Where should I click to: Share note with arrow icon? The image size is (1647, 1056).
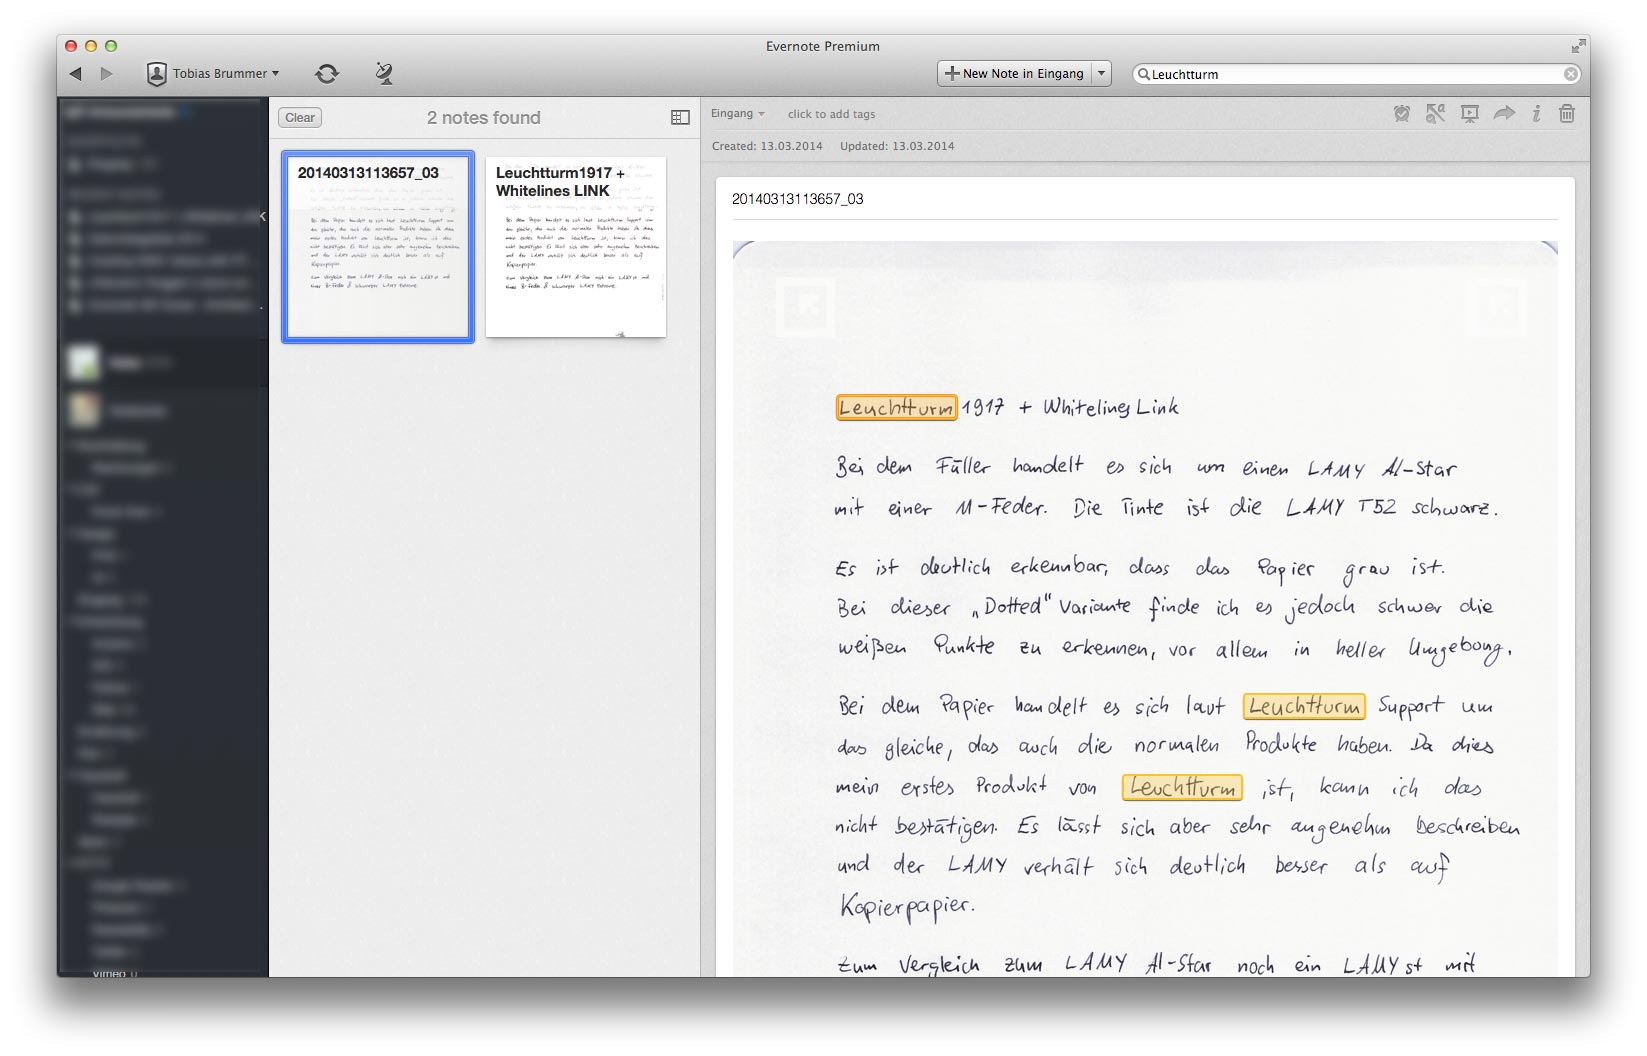(1504, 114)
